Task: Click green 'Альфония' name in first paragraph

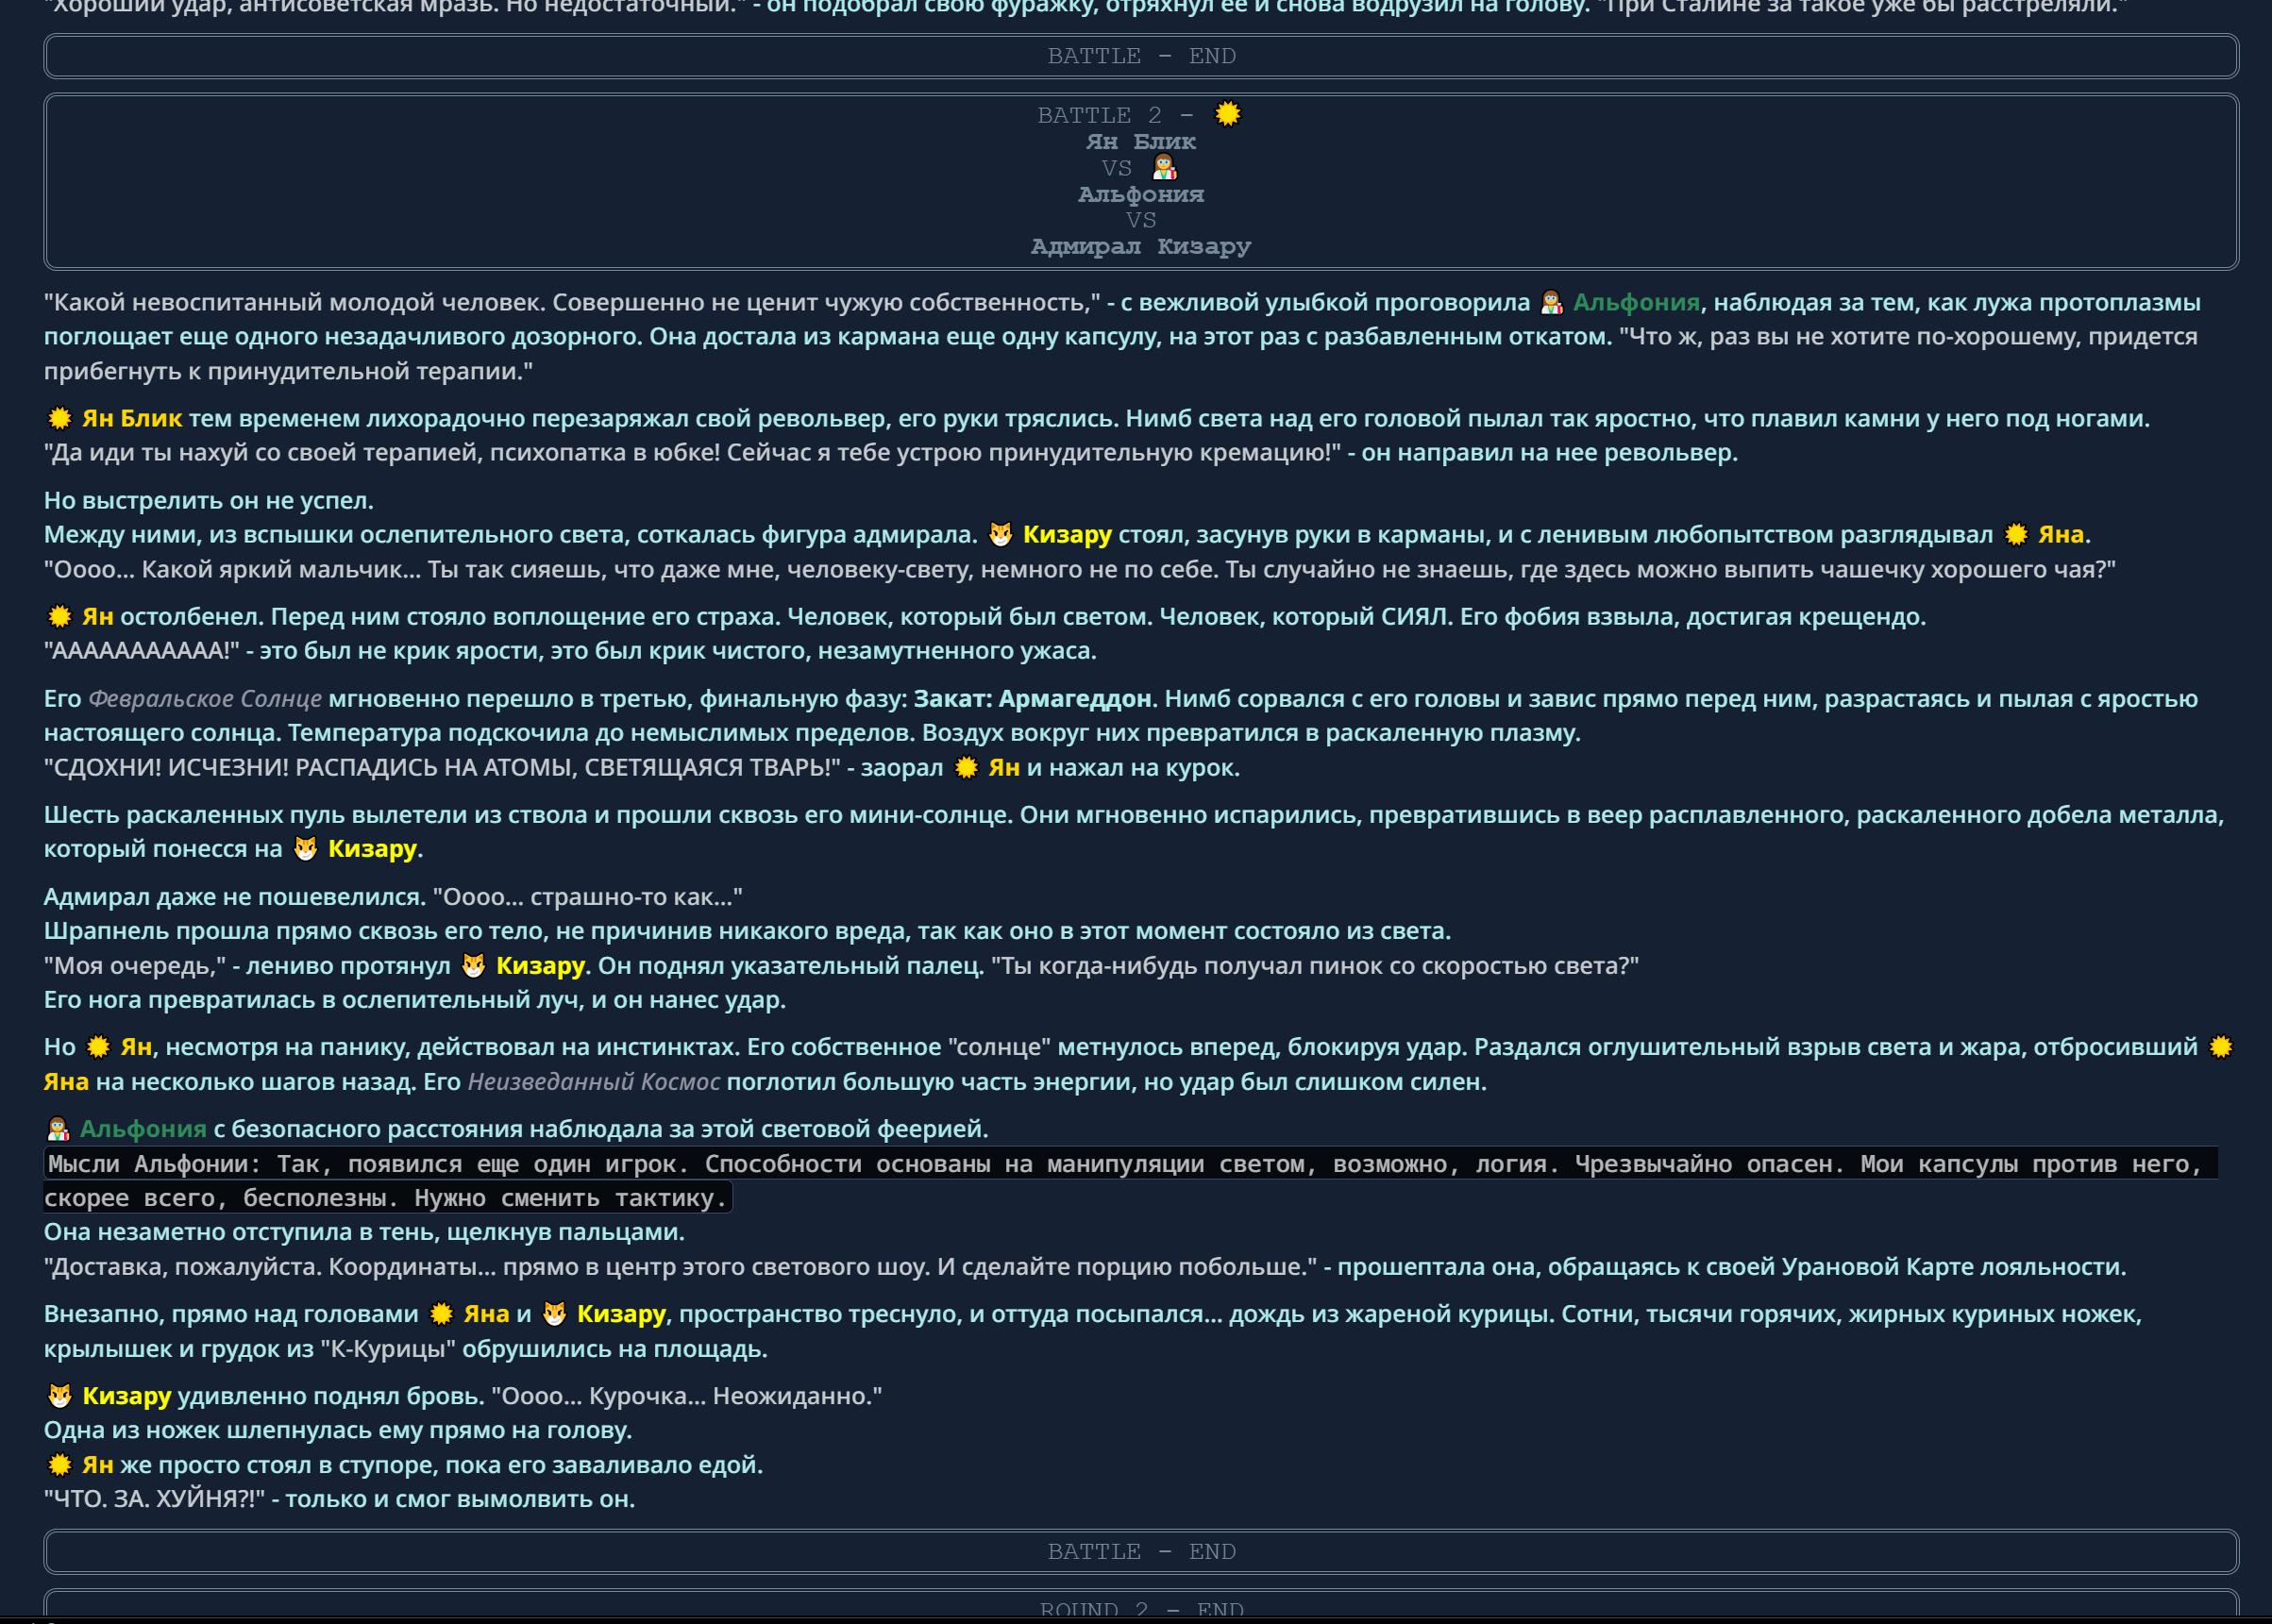Action: pyautogui.click(x=1635, y=302)
